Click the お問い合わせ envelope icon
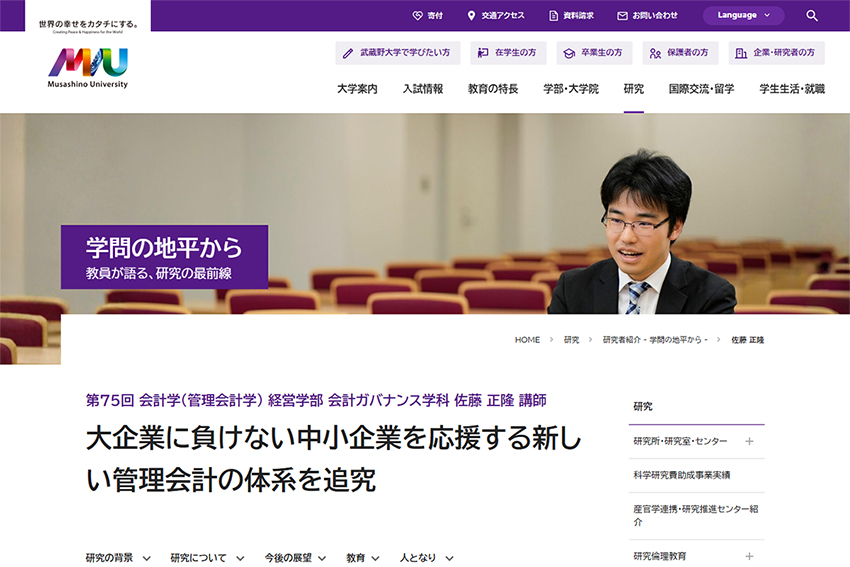Viewport: 850px width, 567px height. 622,16
